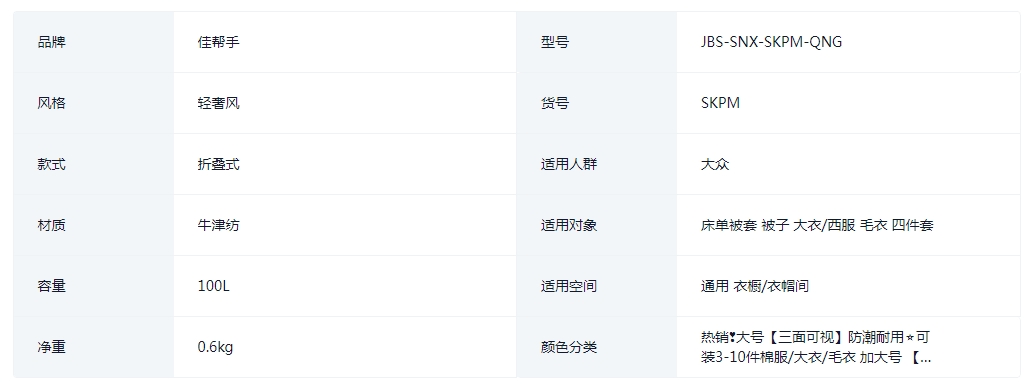This screenshot has height=386, width=1033.
Task: Select the 风格 label cell
Action: 94,103
